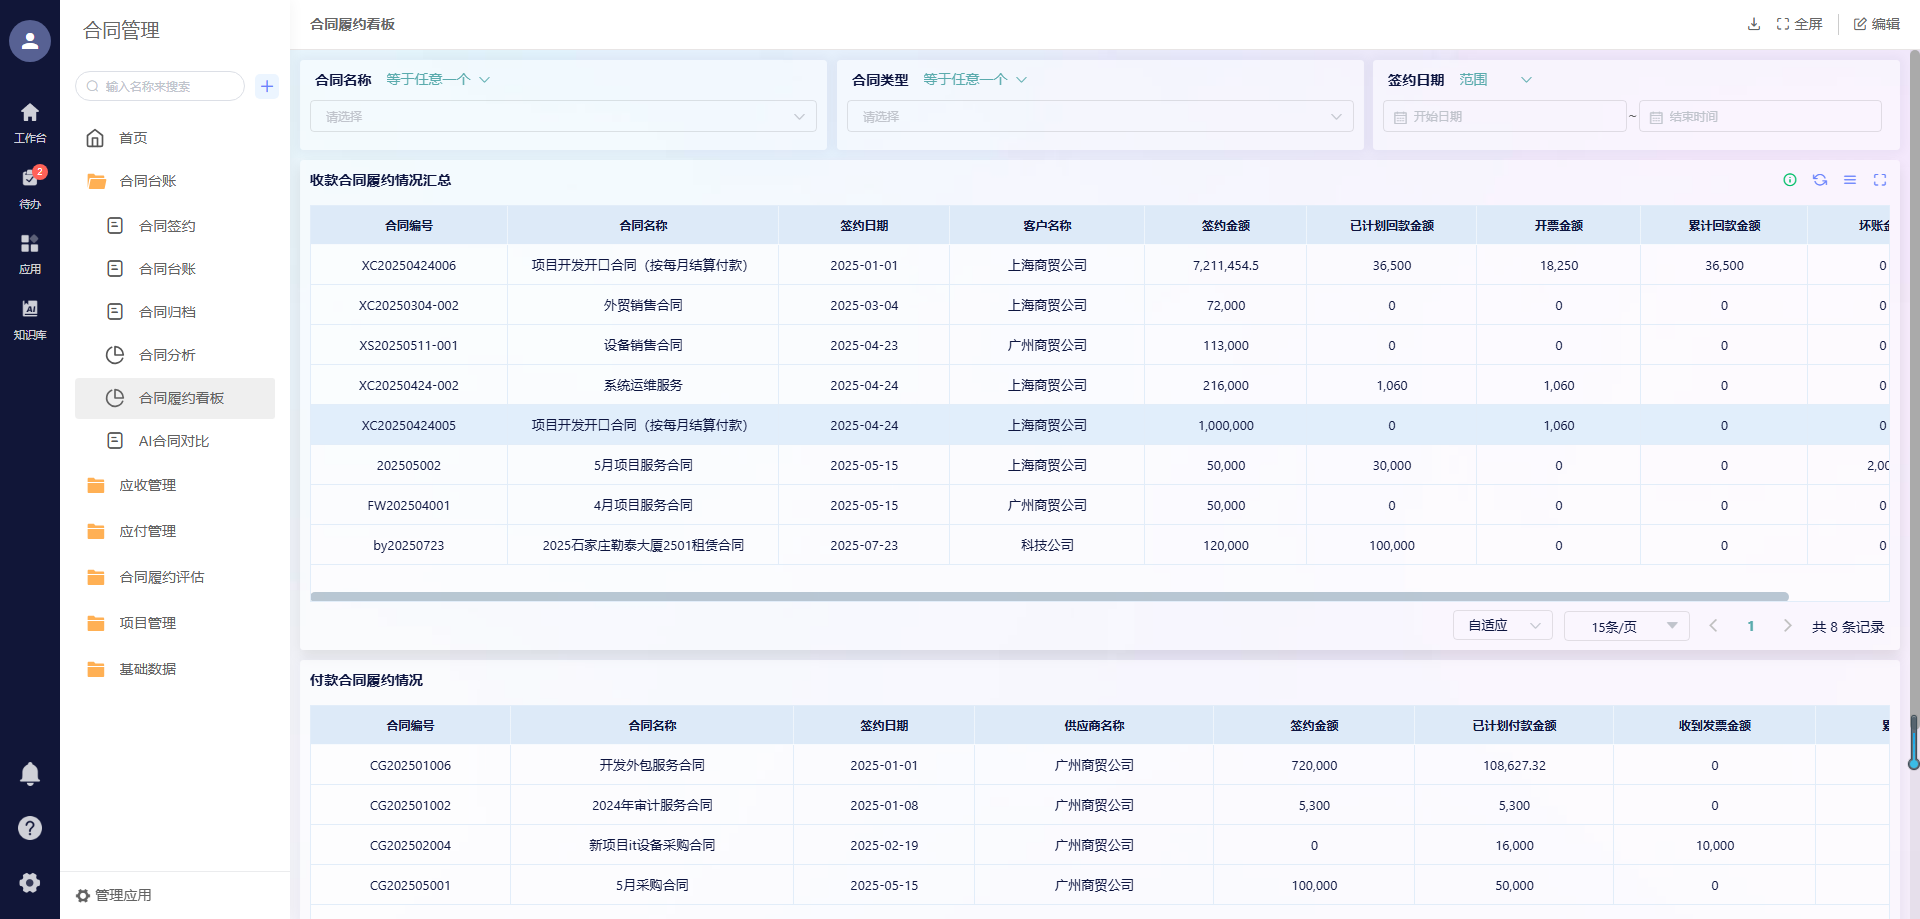Open the notifications bell icon
This screenshot has height=919, width=1920.
point(30,774)
